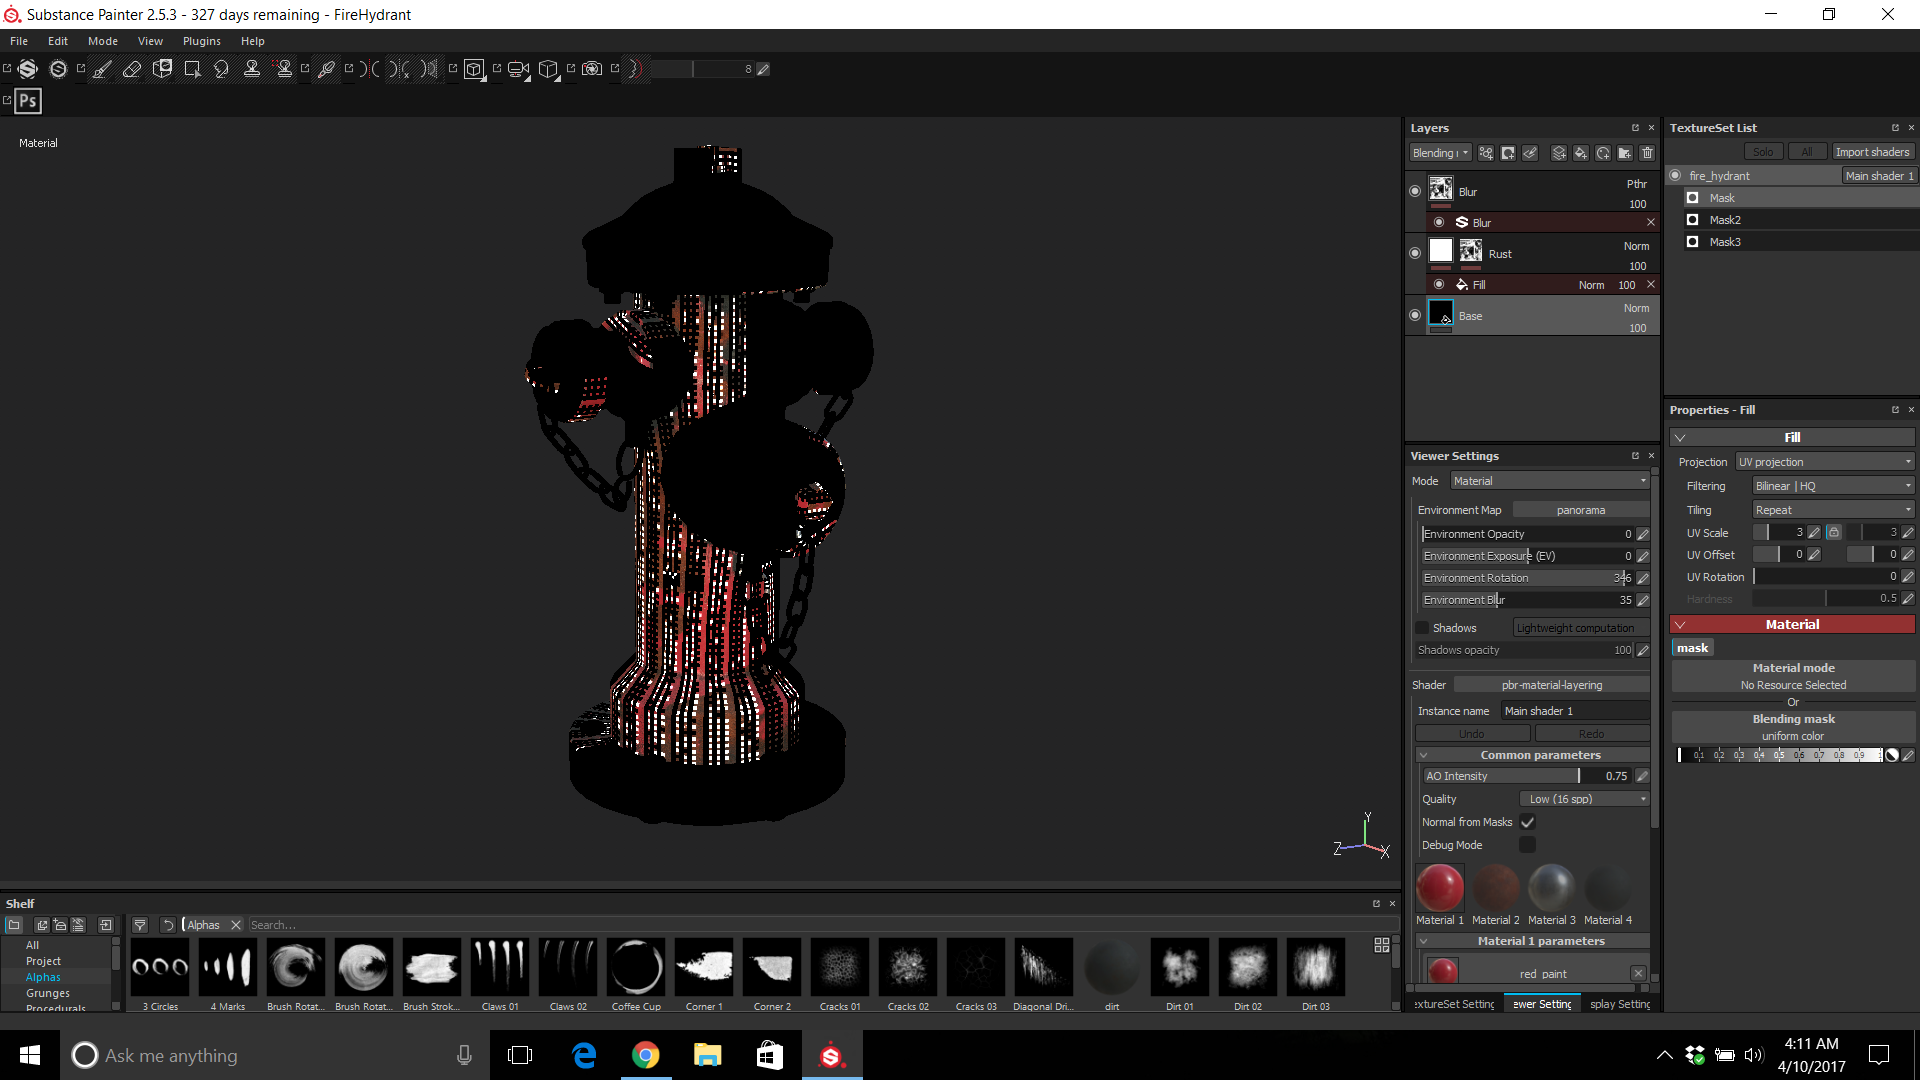Image resolution: width=1920 pixels, height=1080 pixels.
Task: Click the Plugins menu item
Action: pyautogui.click(x=202, y=41)
